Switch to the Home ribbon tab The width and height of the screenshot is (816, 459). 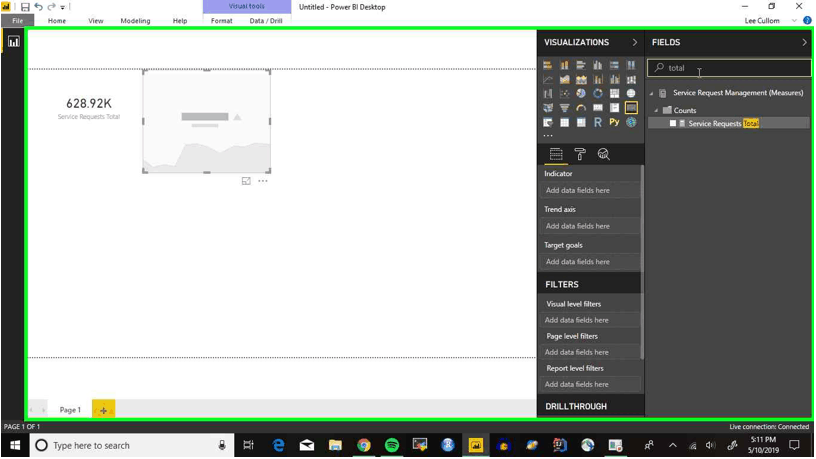point(57,21)
